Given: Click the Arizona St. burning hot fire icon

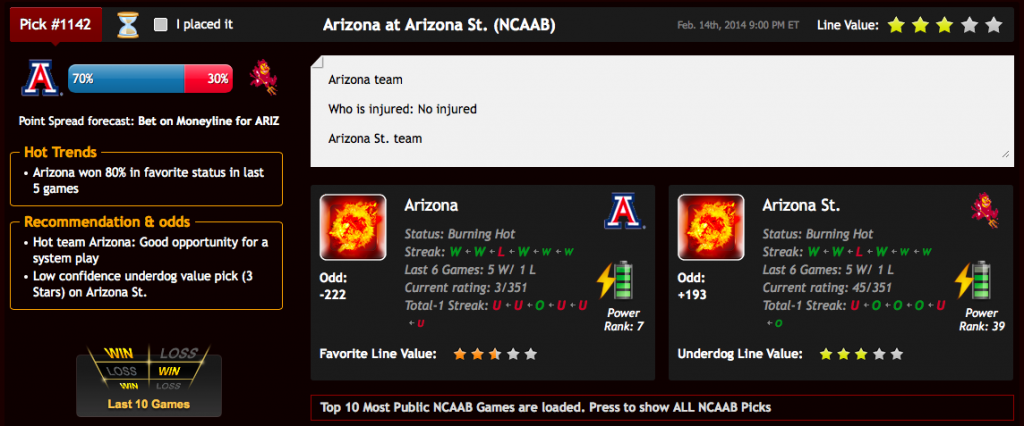Looking at the screenshot, I should point(711,227).
